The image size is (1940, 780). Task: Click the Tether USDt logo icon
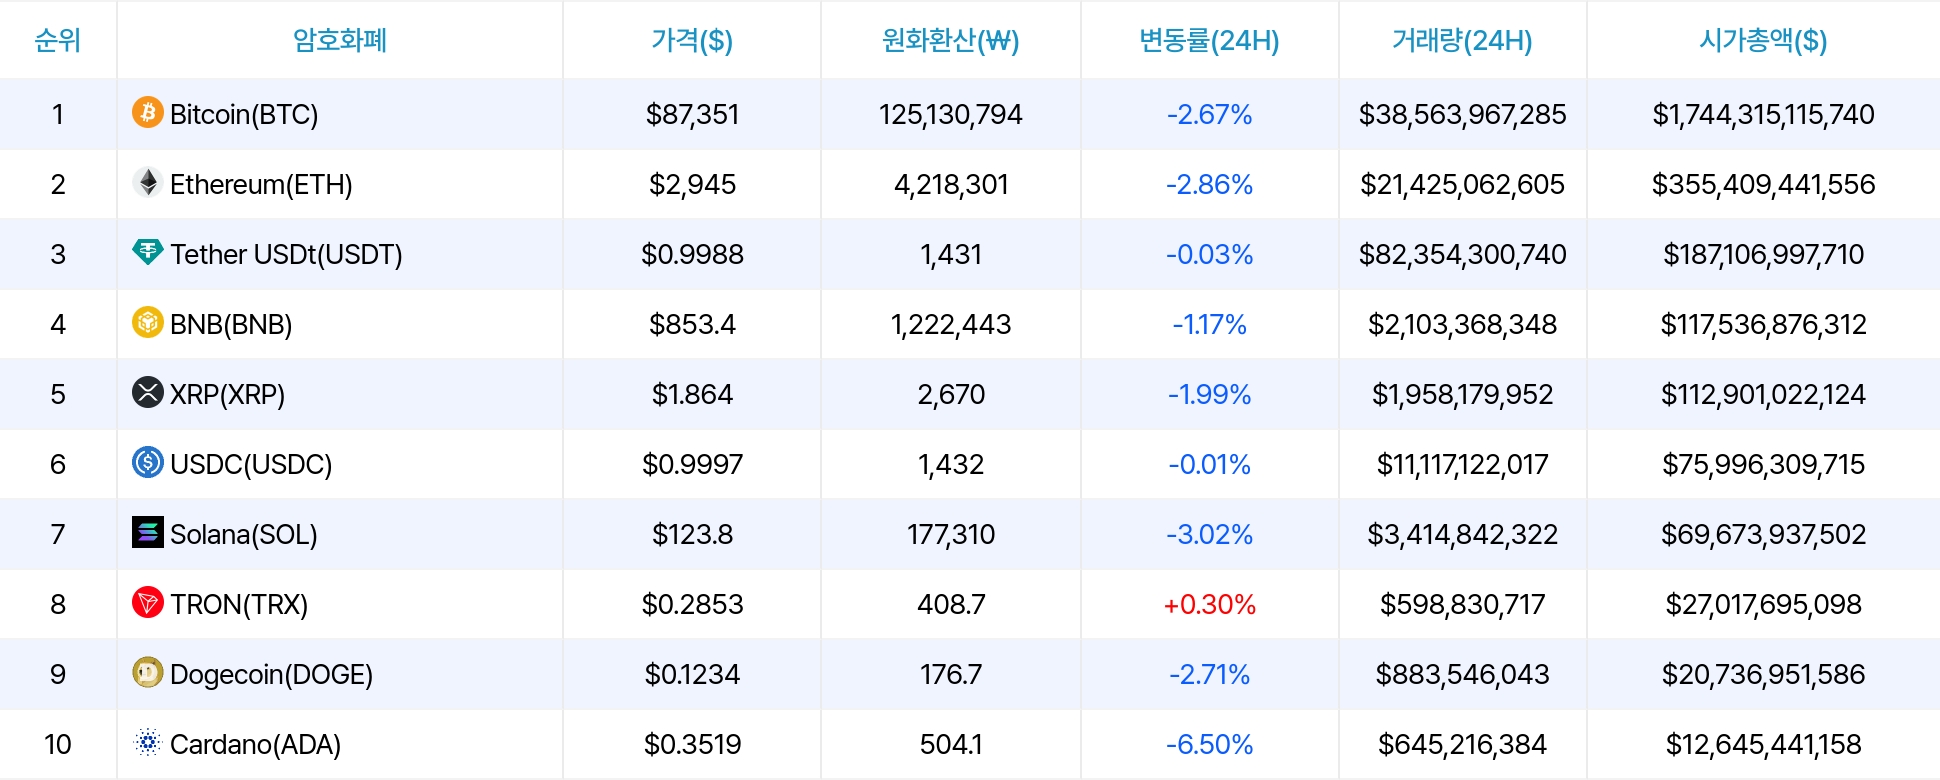(x=148, y=252)
